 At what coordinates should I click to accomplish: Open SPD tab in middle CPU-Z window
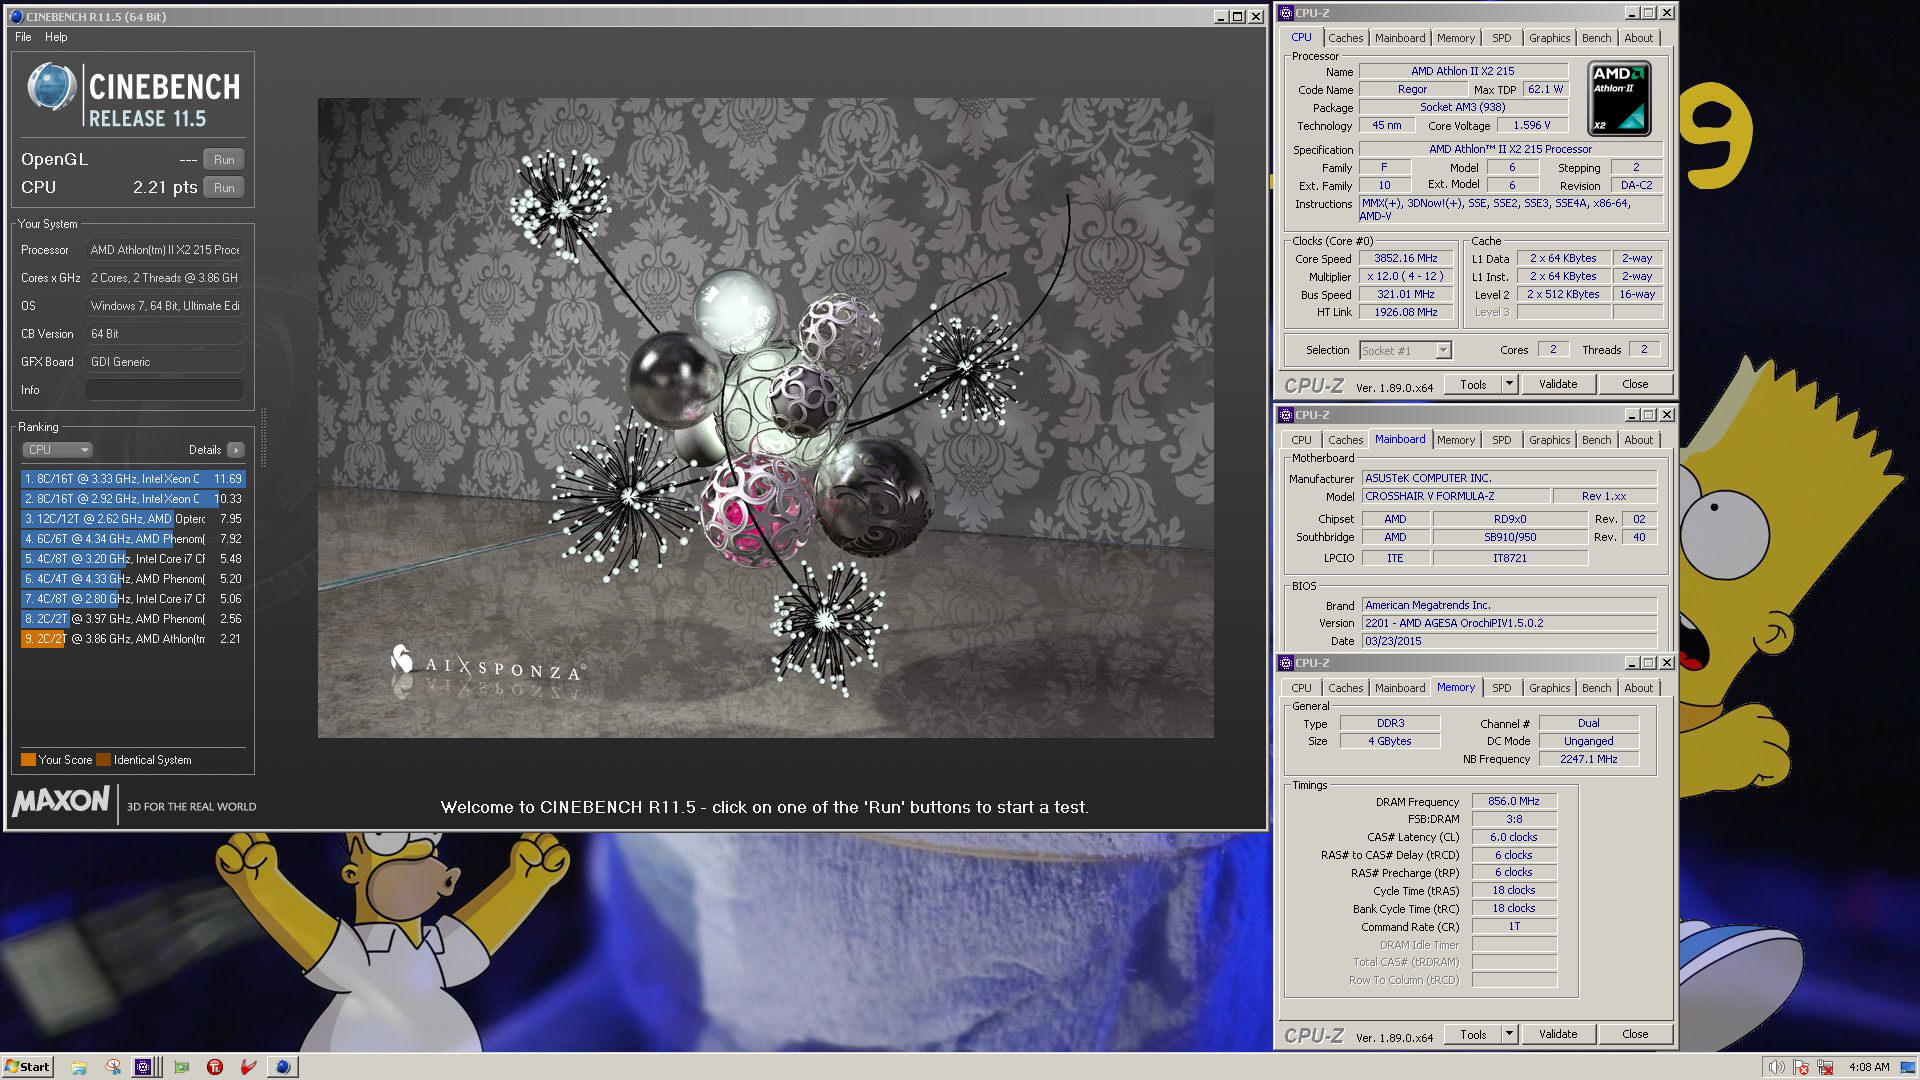[x=1501, y=440]
